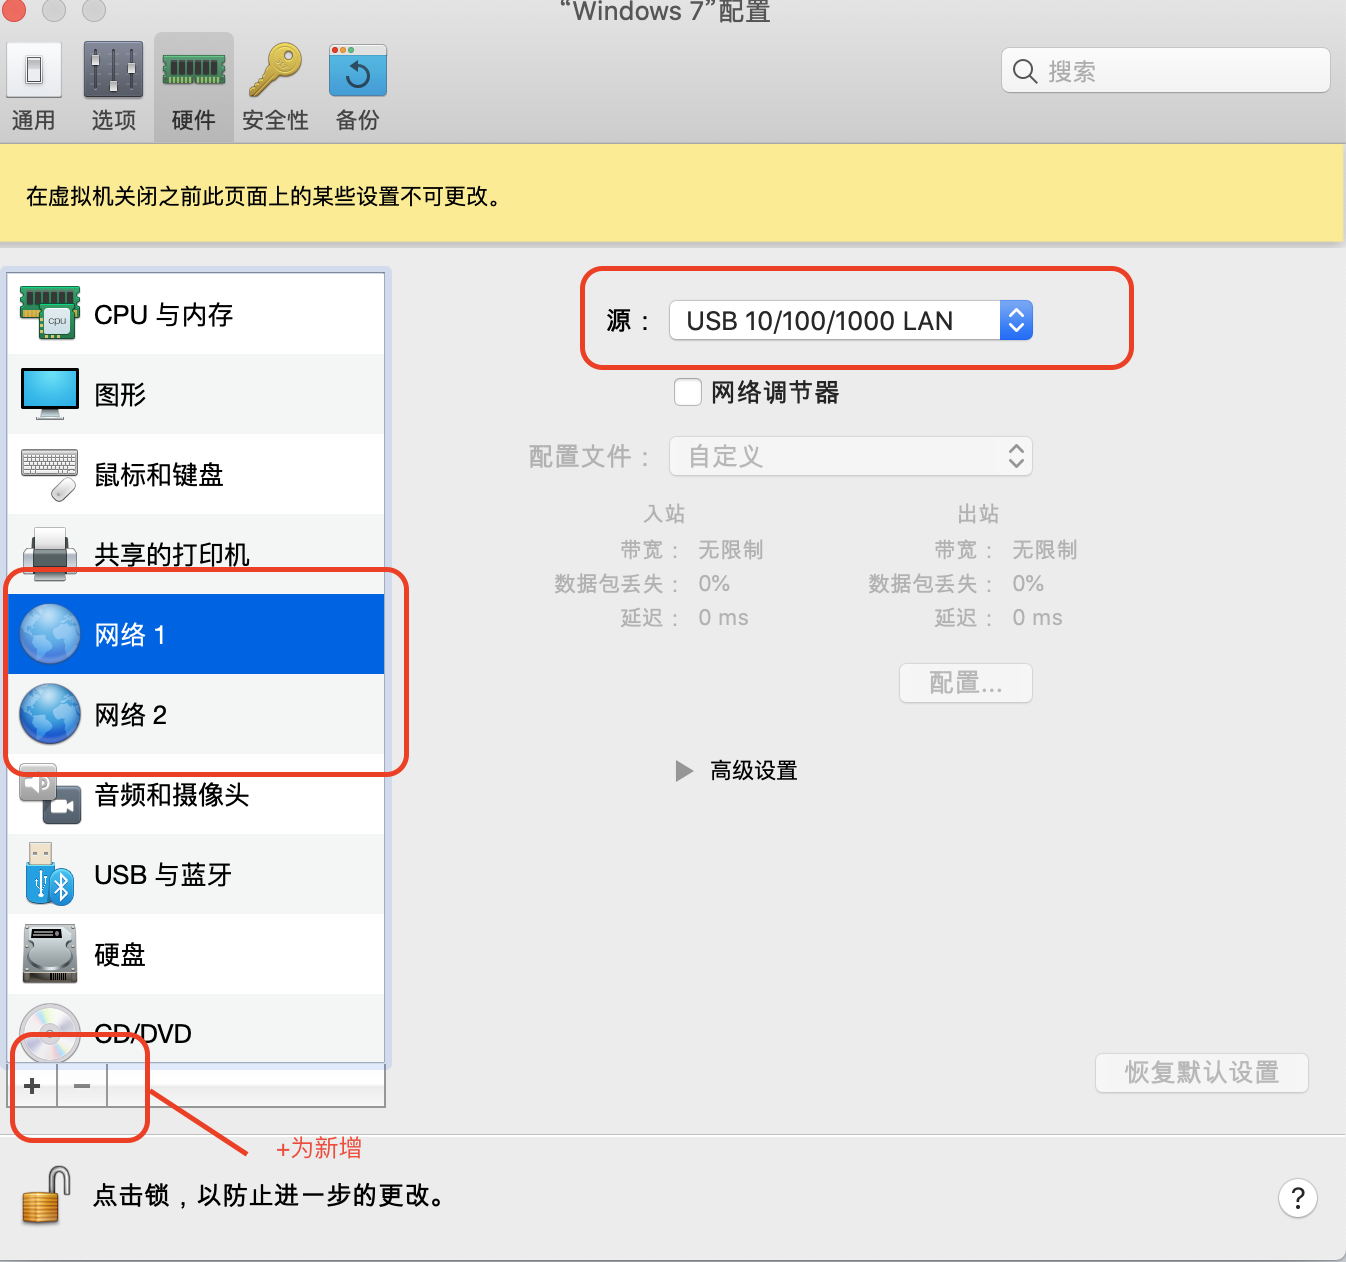Enable the 网络调节器 checkbox

point(688,392)
